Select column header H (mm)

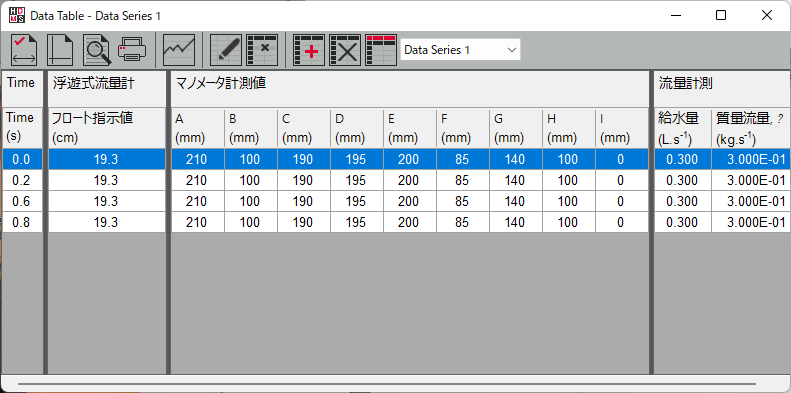pyautogui.click(x=569, y=128)
